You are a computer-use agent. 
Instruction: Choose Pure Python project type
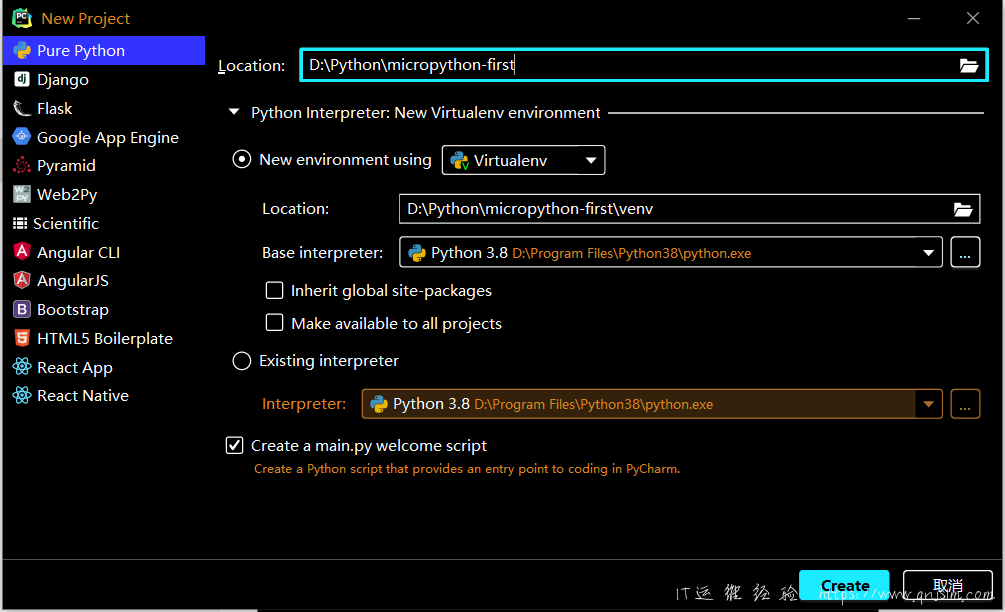point(104,51)
